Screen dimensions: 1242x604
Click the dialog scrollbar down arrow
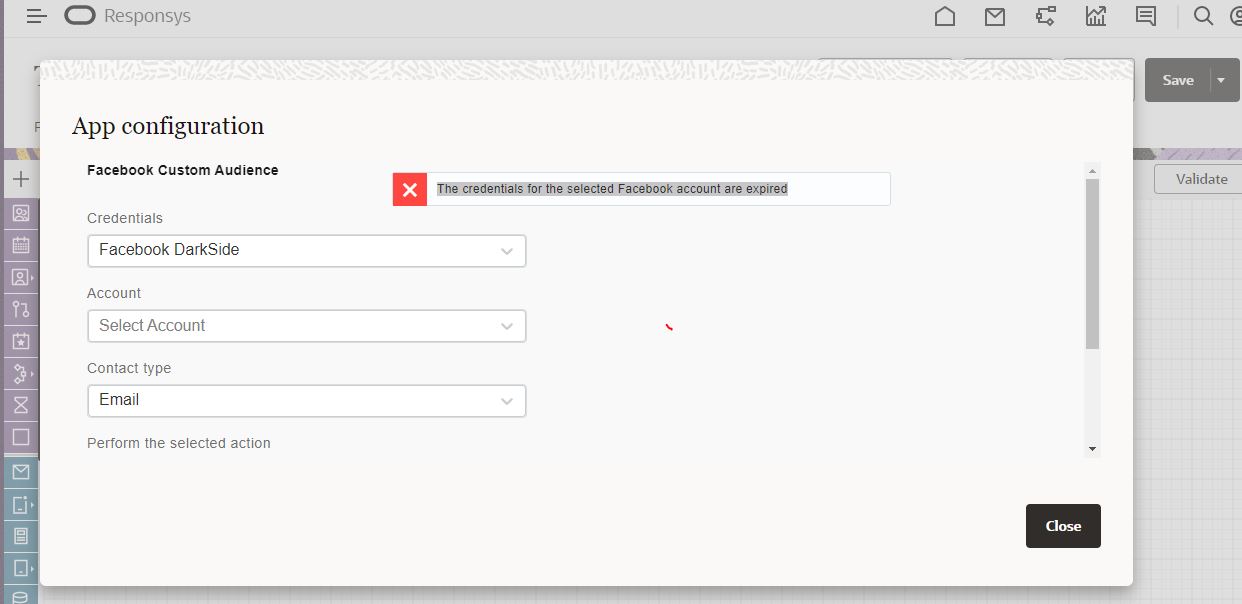pos(1092,450)
